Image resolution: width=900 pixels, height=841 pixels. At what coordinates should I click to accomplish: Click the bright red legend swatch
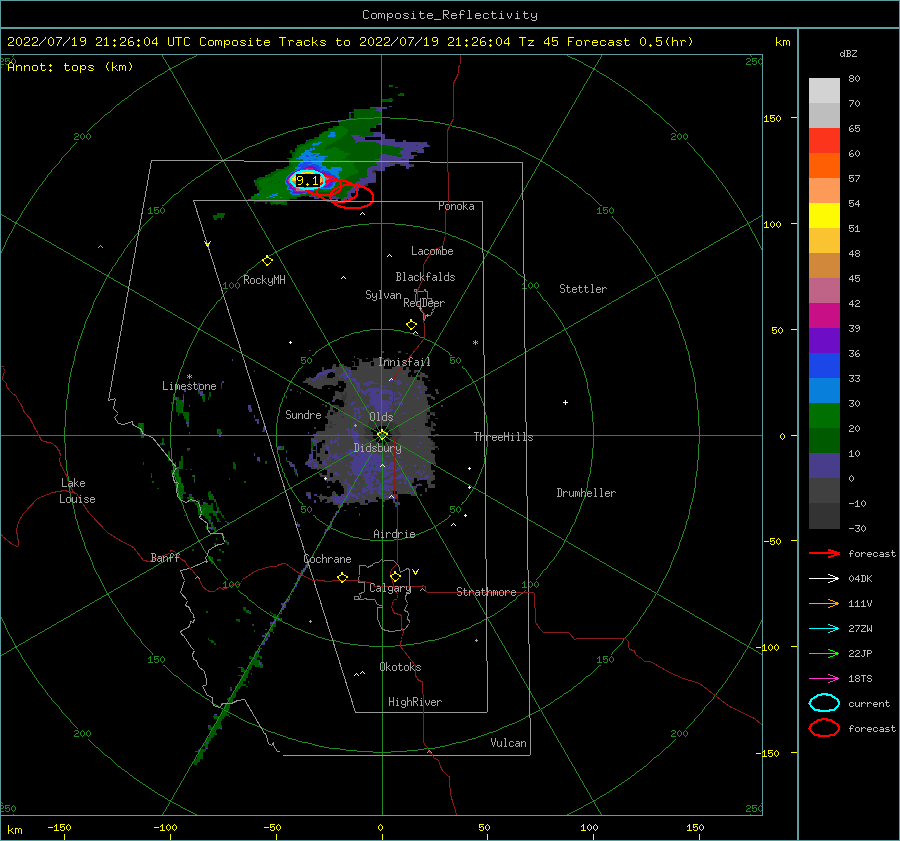(x=824, y=141)
